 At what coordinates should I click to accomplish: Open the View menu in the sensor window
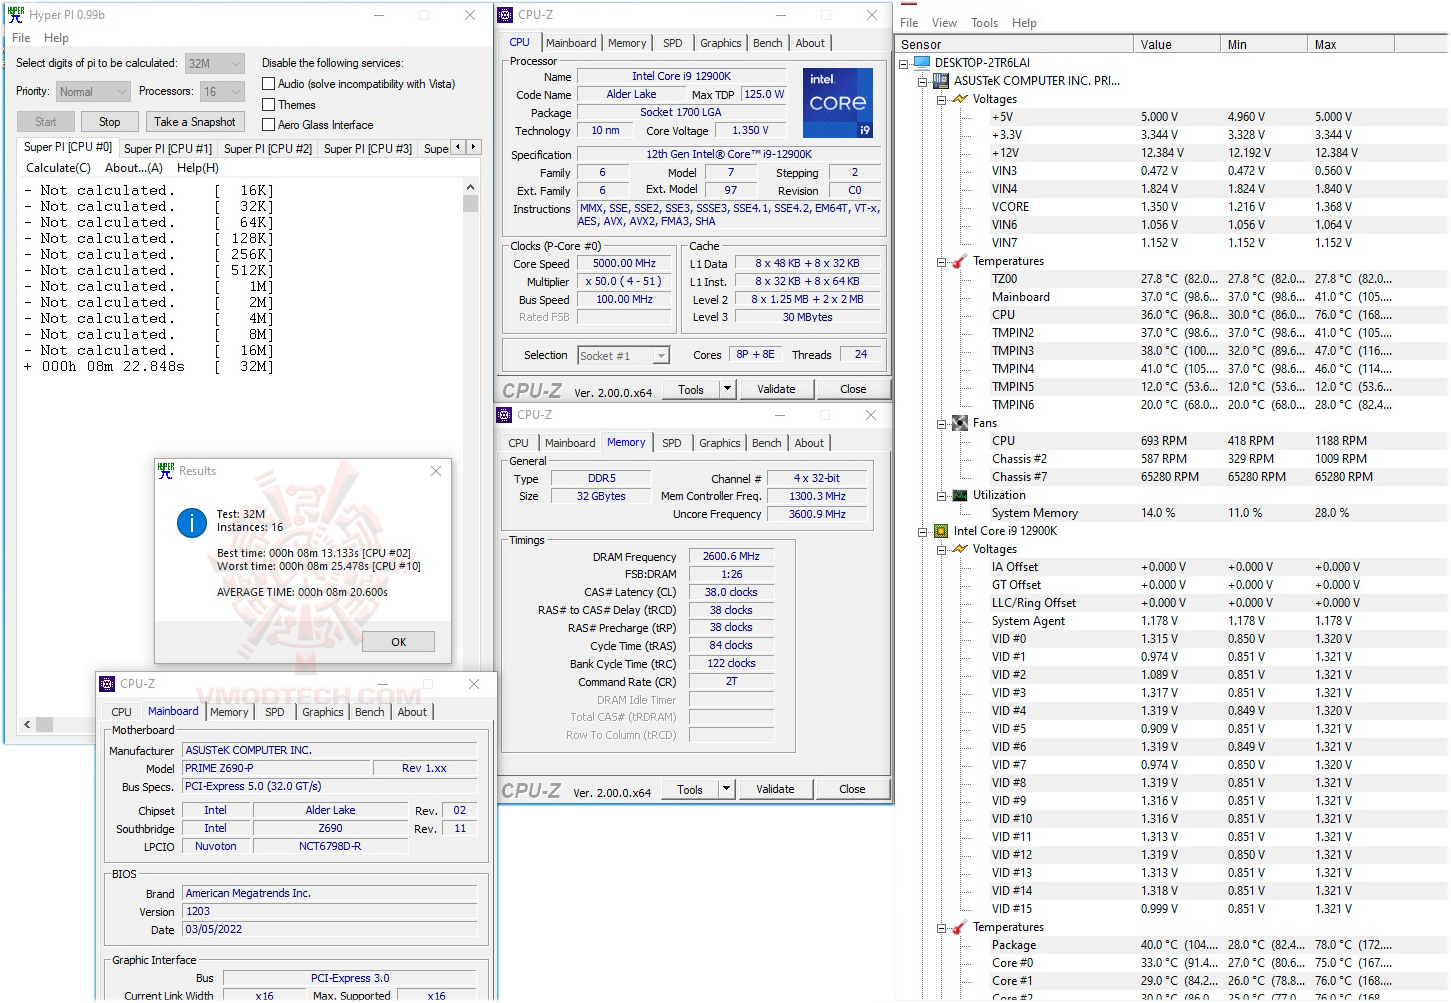tap(943, 22)
